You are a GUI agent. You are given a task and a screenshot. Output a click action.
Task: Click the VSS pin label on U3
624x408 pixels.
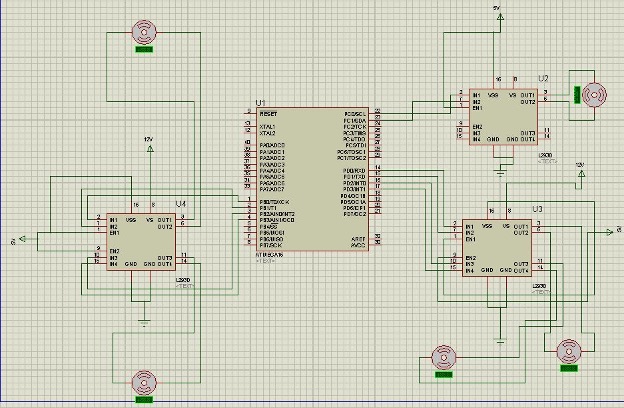point(487,226)
